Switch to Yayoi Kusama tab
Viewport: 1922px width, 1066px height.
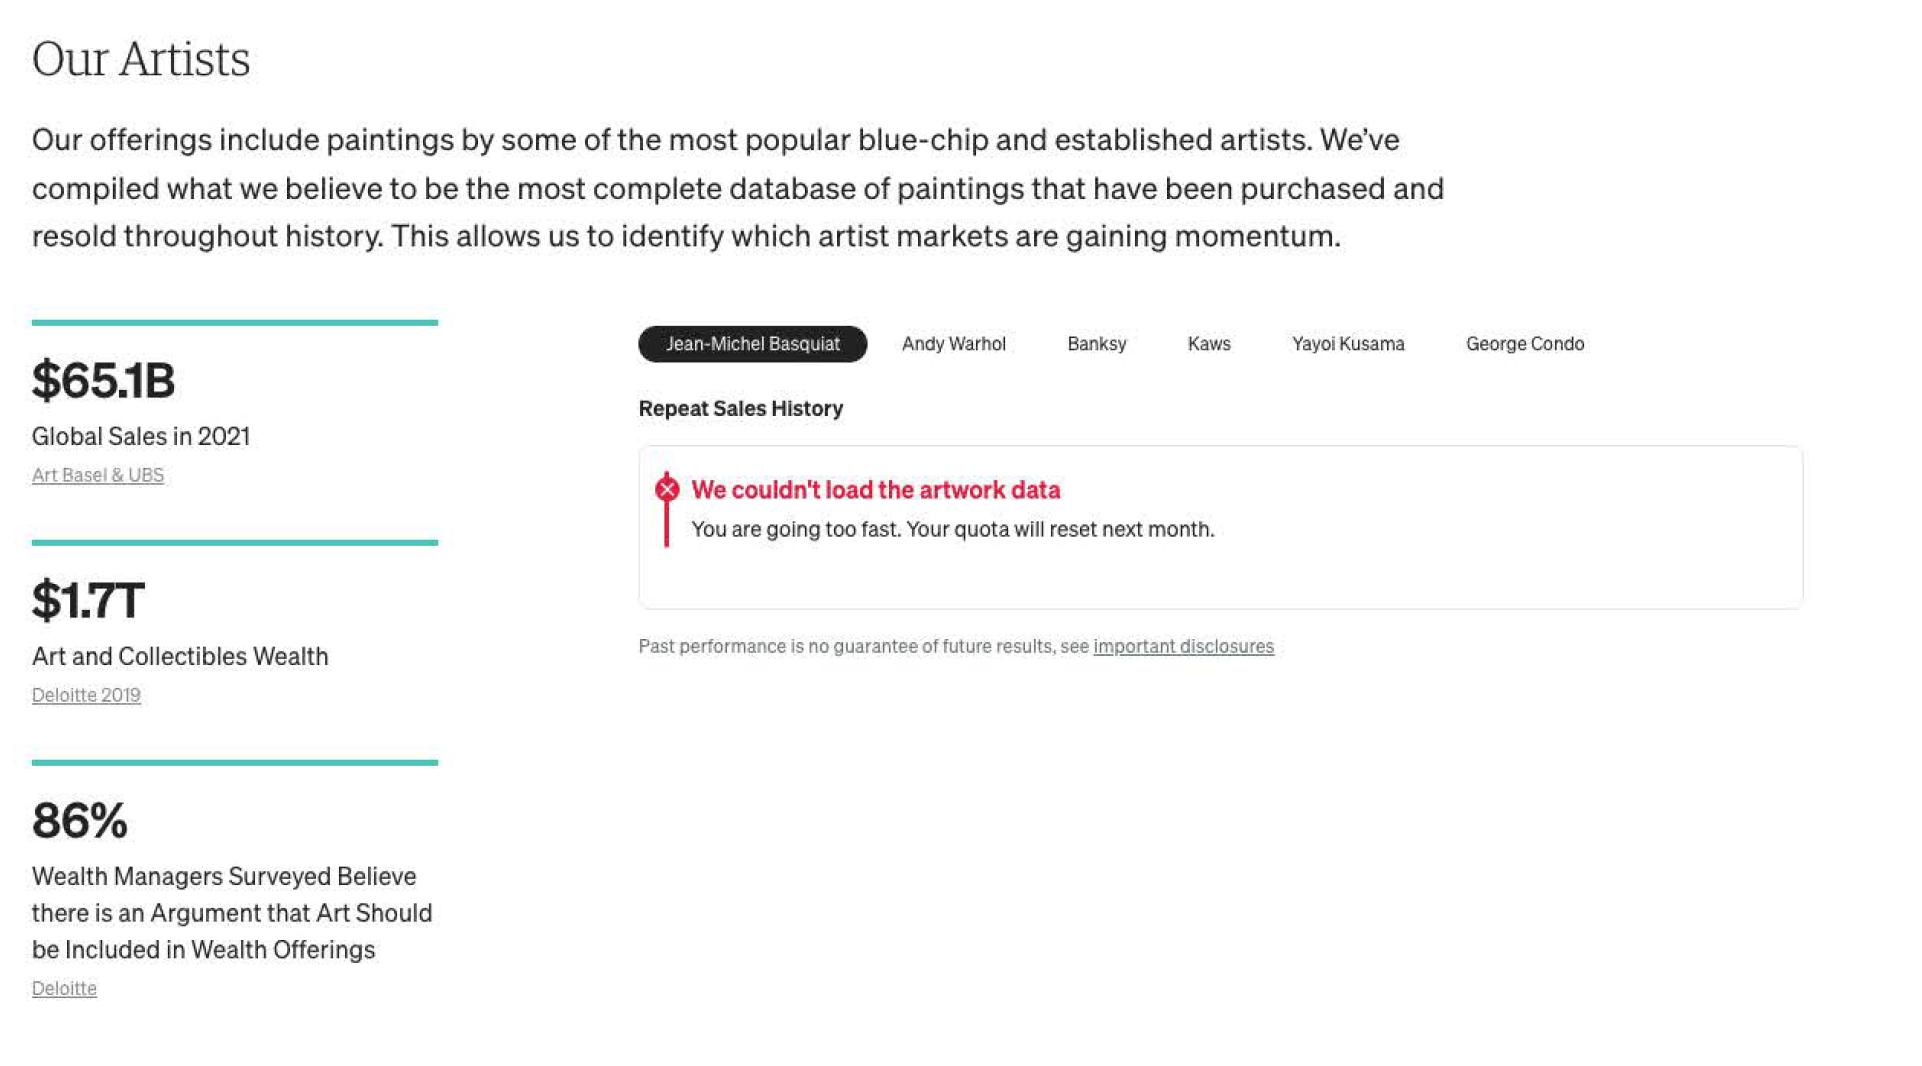tap(1347, 344)
